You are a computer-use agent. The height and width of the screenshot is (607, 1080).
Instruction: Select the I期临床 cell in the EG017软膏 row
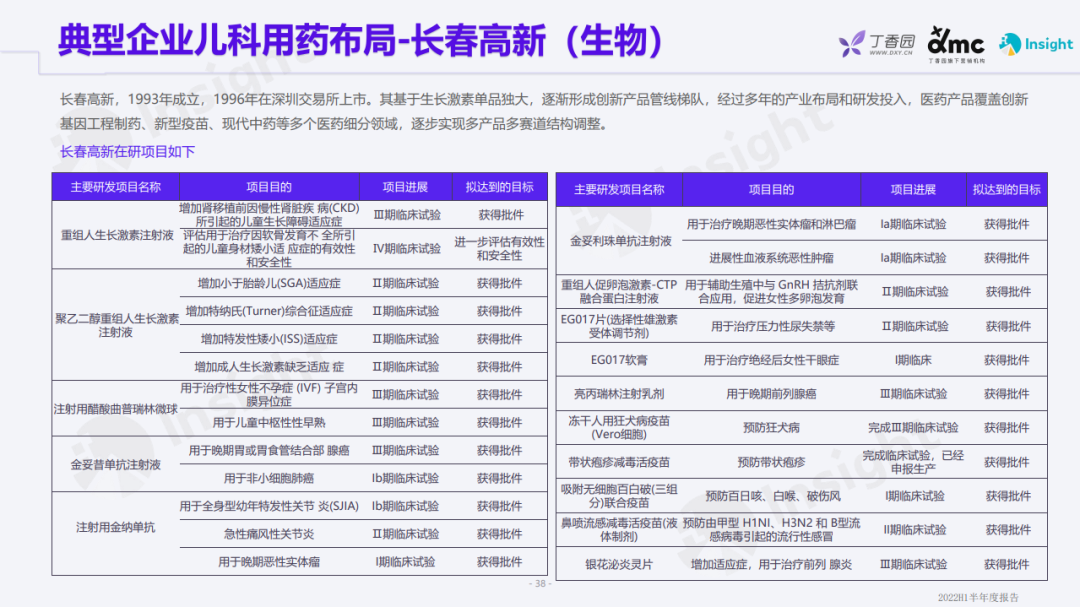point(913,360)
